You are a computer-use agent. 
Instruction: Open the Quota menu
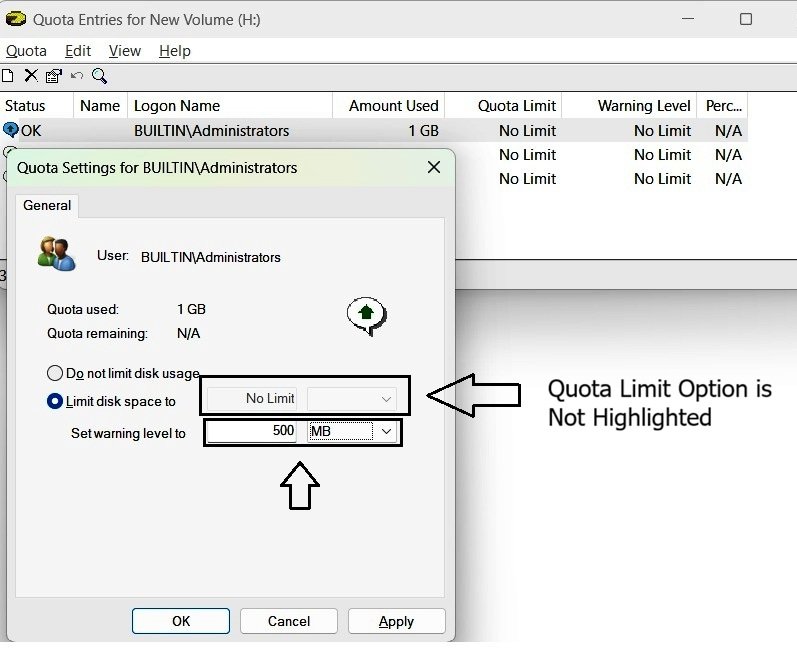click(x=26, y=51)
